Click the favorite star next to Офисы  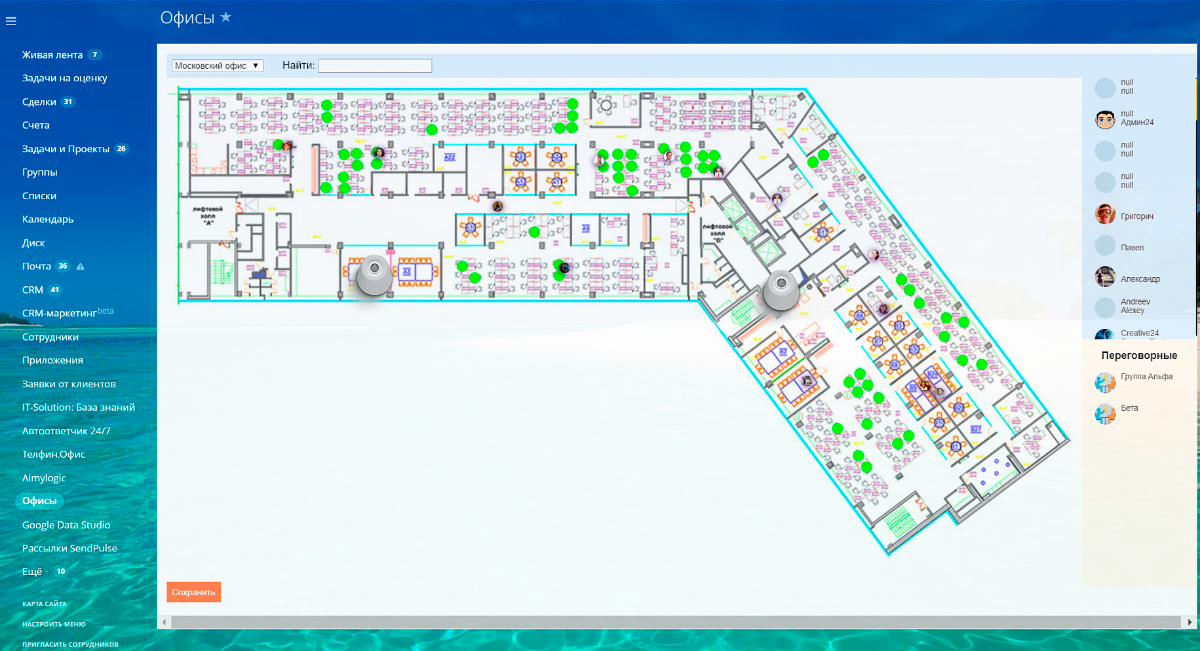226,17
